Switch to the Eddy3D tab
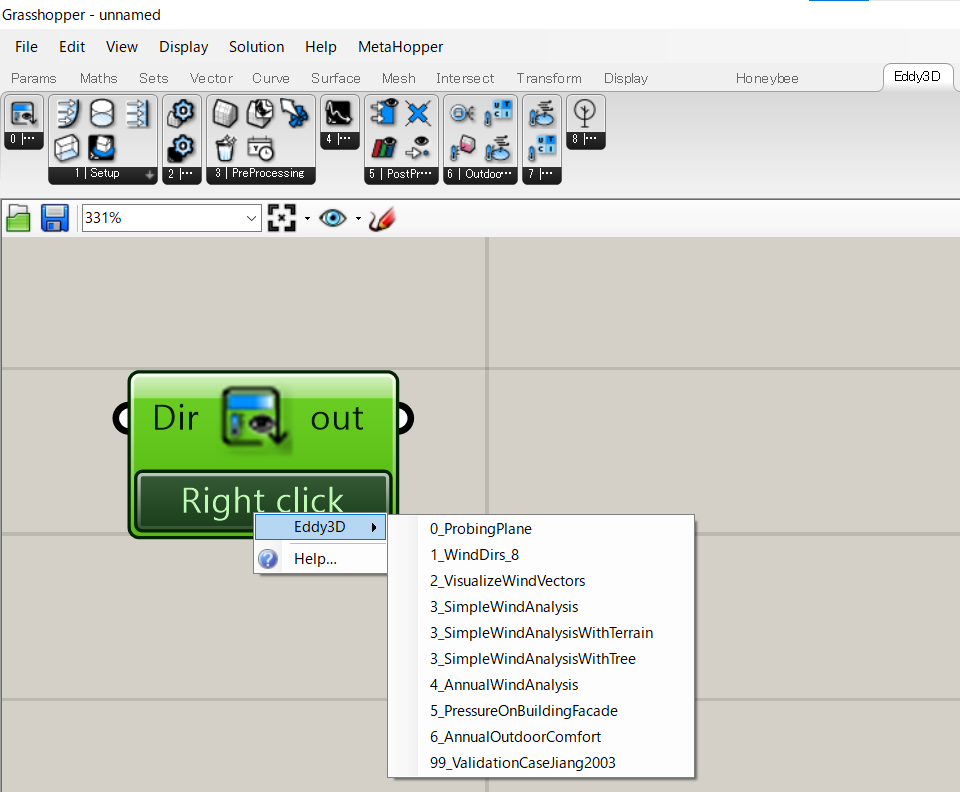Image resolution: width=960 pixels, height=792 pixels. [917, 77]
